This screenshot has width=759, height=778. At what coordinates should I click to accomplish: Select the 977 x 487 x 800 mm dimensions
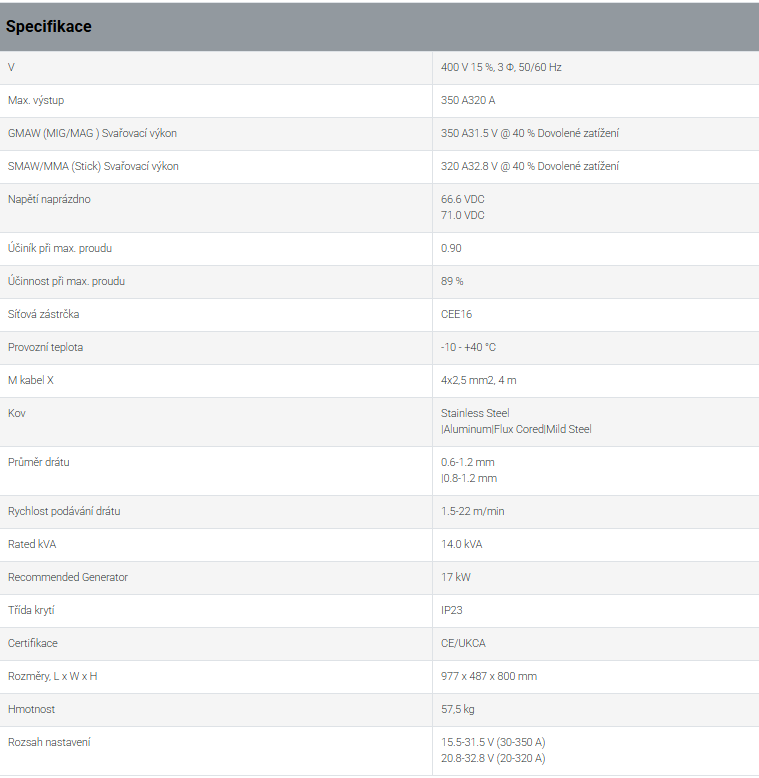[x=489, y=676]
